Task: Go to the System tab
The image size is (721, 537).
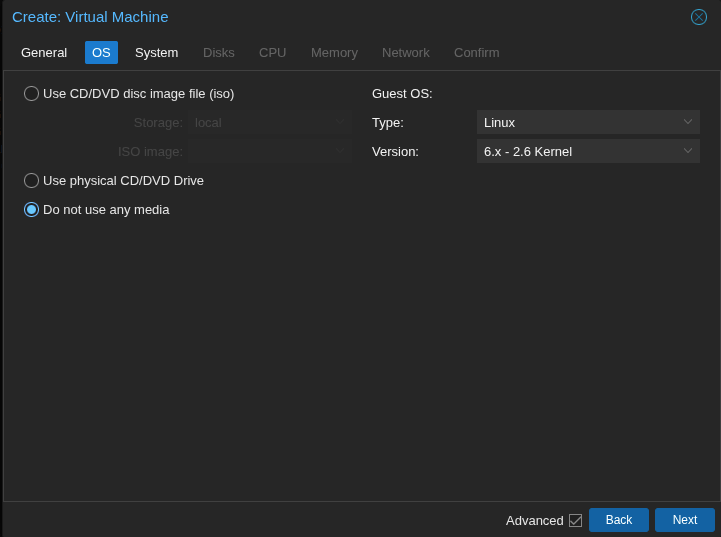Action: [156, 53]
